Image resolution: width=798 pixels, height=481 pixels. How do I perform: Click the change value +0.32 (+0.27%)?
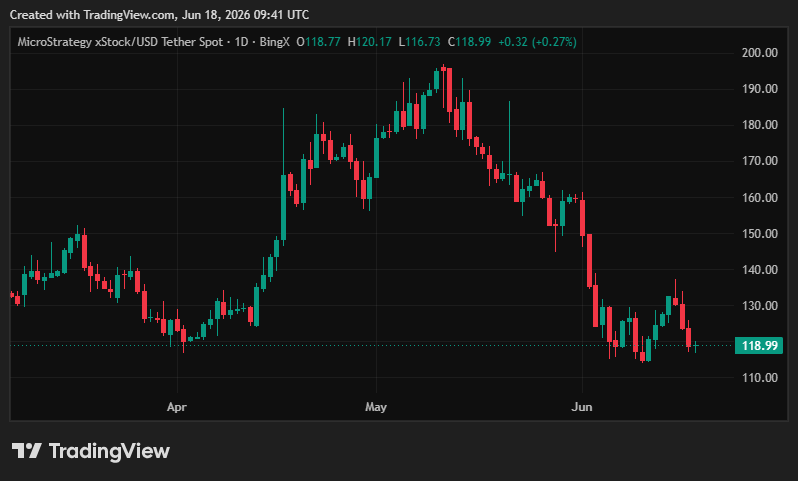tap(537, 42)
